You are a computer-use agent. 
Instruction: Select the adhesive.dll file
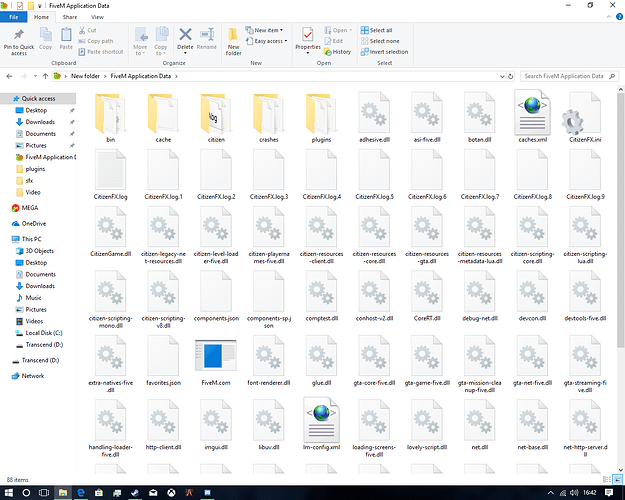pyautogui.click(x=374, y=118)
